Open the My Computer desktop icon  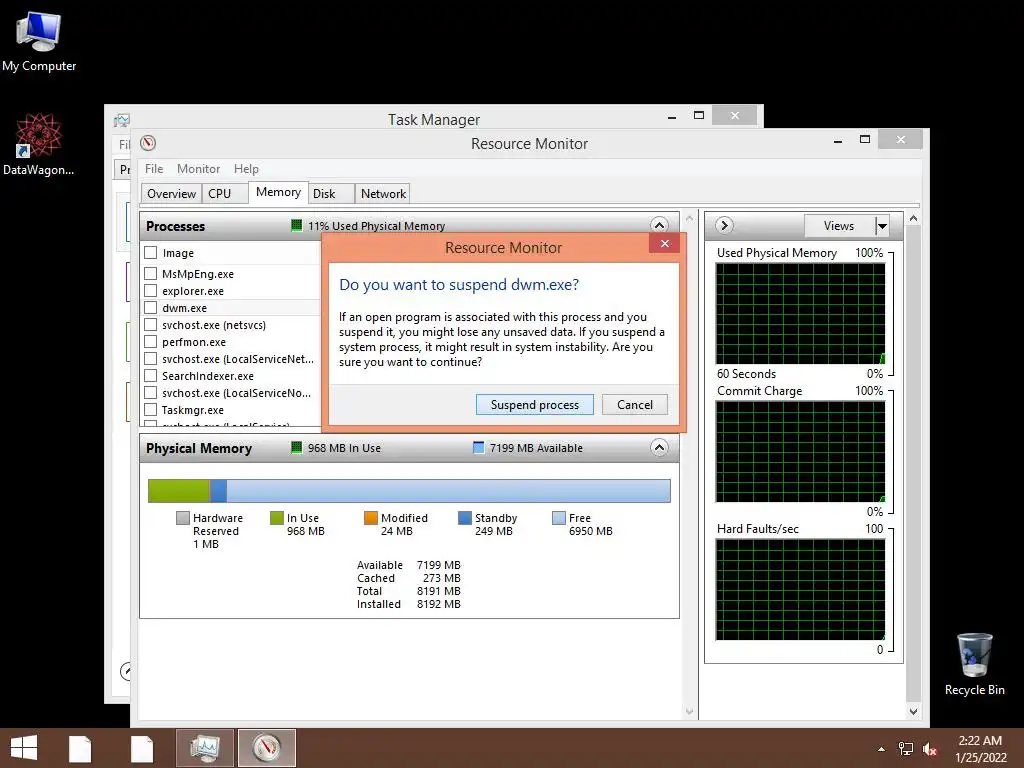39,41
